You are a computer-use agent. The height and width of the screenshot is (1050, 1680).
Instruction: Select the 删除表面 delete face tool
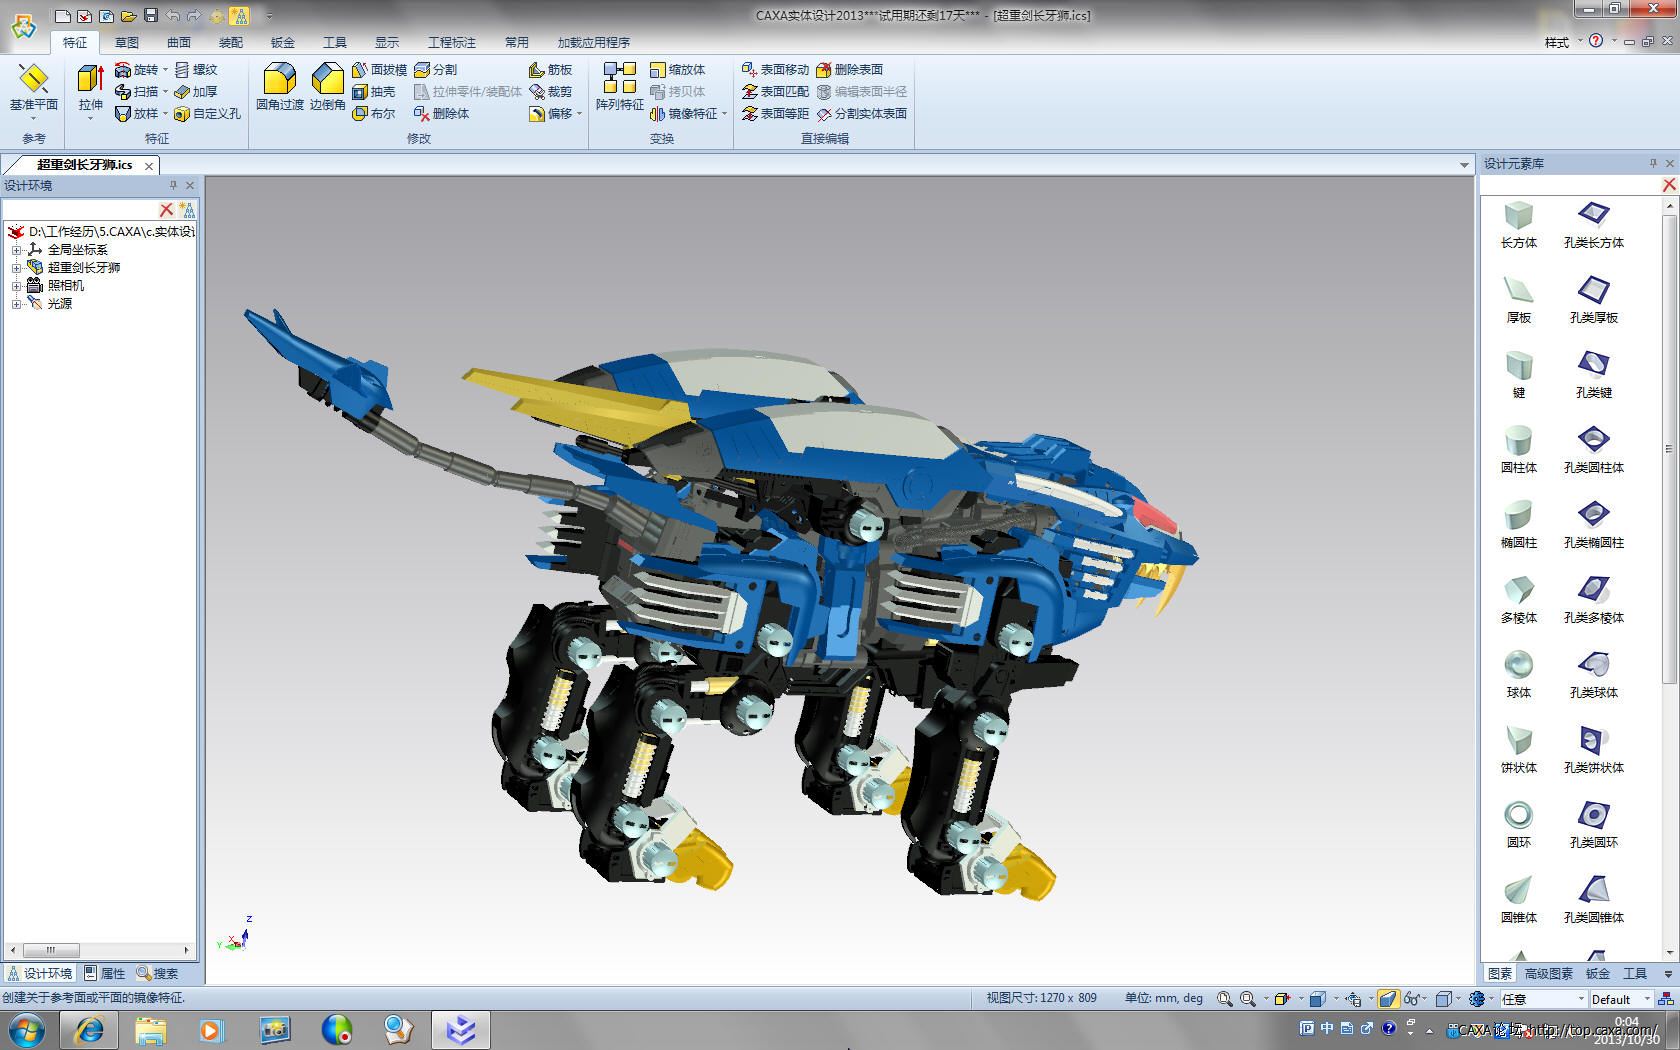[849, 69]
